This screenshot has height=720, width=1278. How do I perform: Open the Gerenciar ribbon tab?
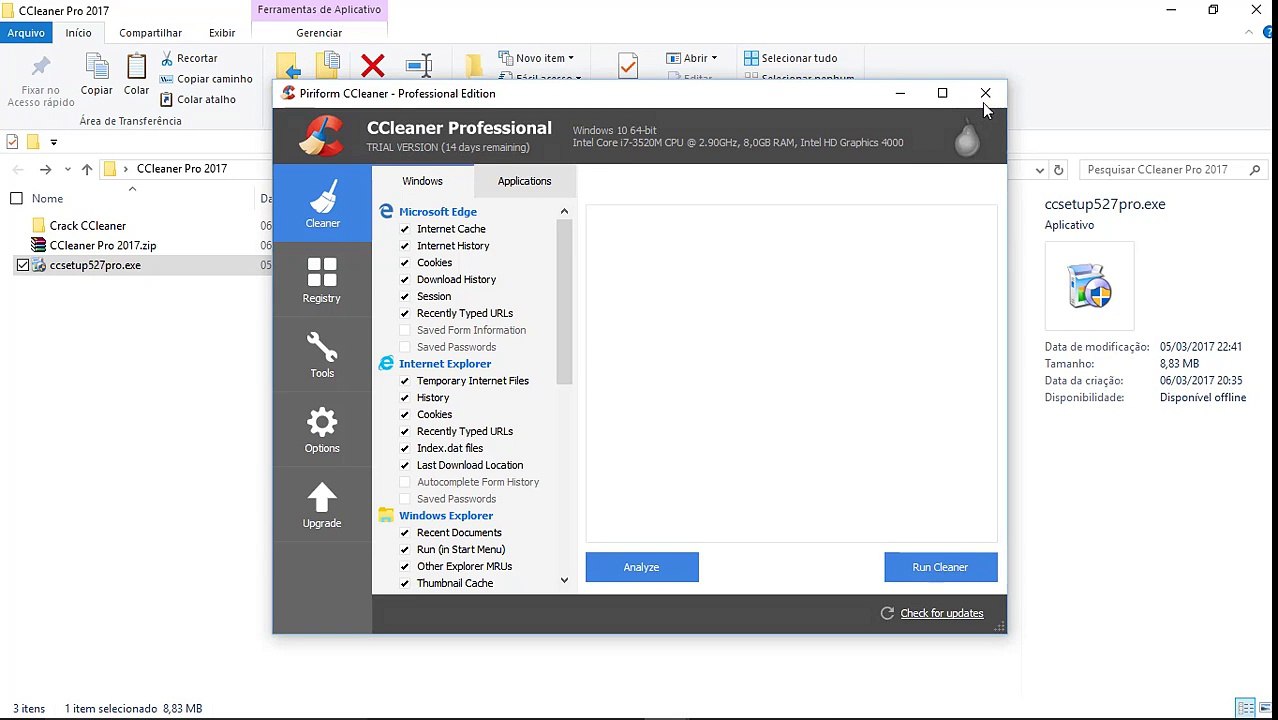(x=319, y=33)
